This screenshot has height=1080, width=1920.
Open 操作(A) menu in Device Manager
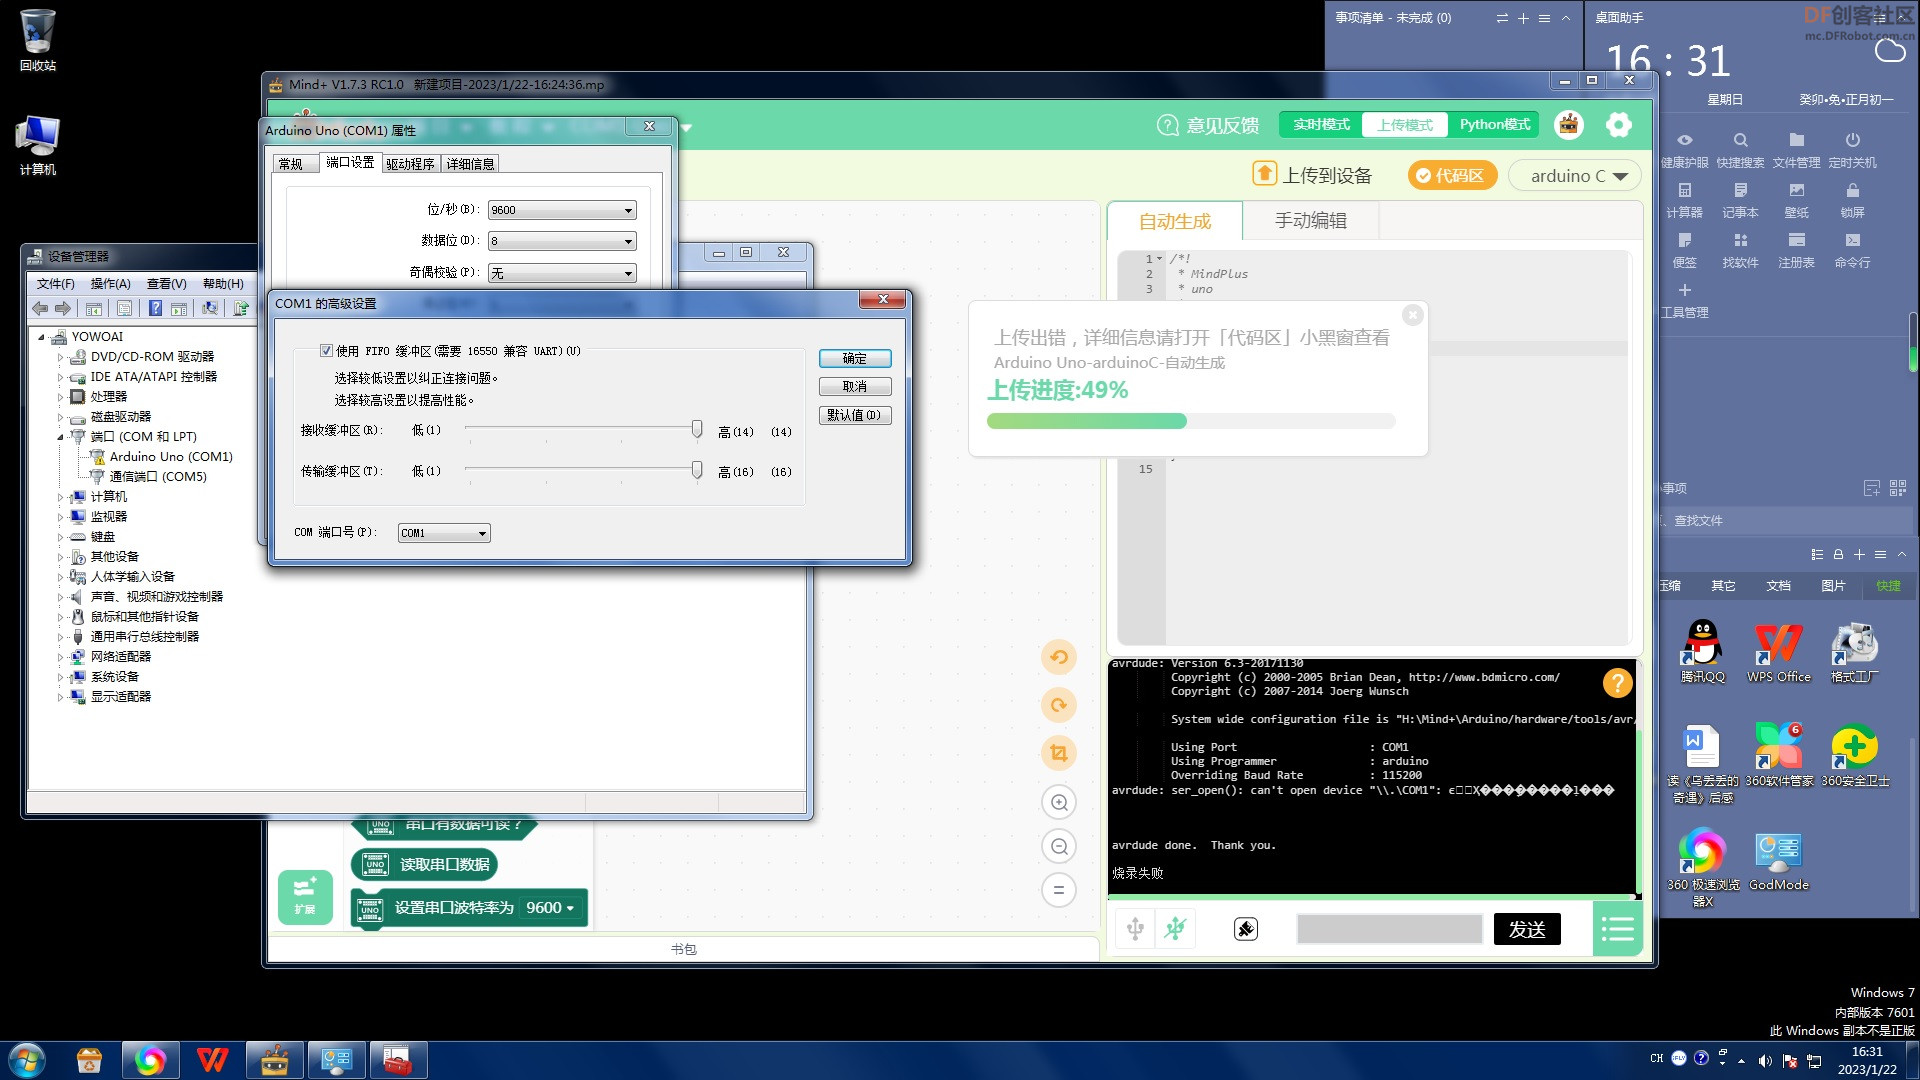pyautogui.click(x=111, y=284)
